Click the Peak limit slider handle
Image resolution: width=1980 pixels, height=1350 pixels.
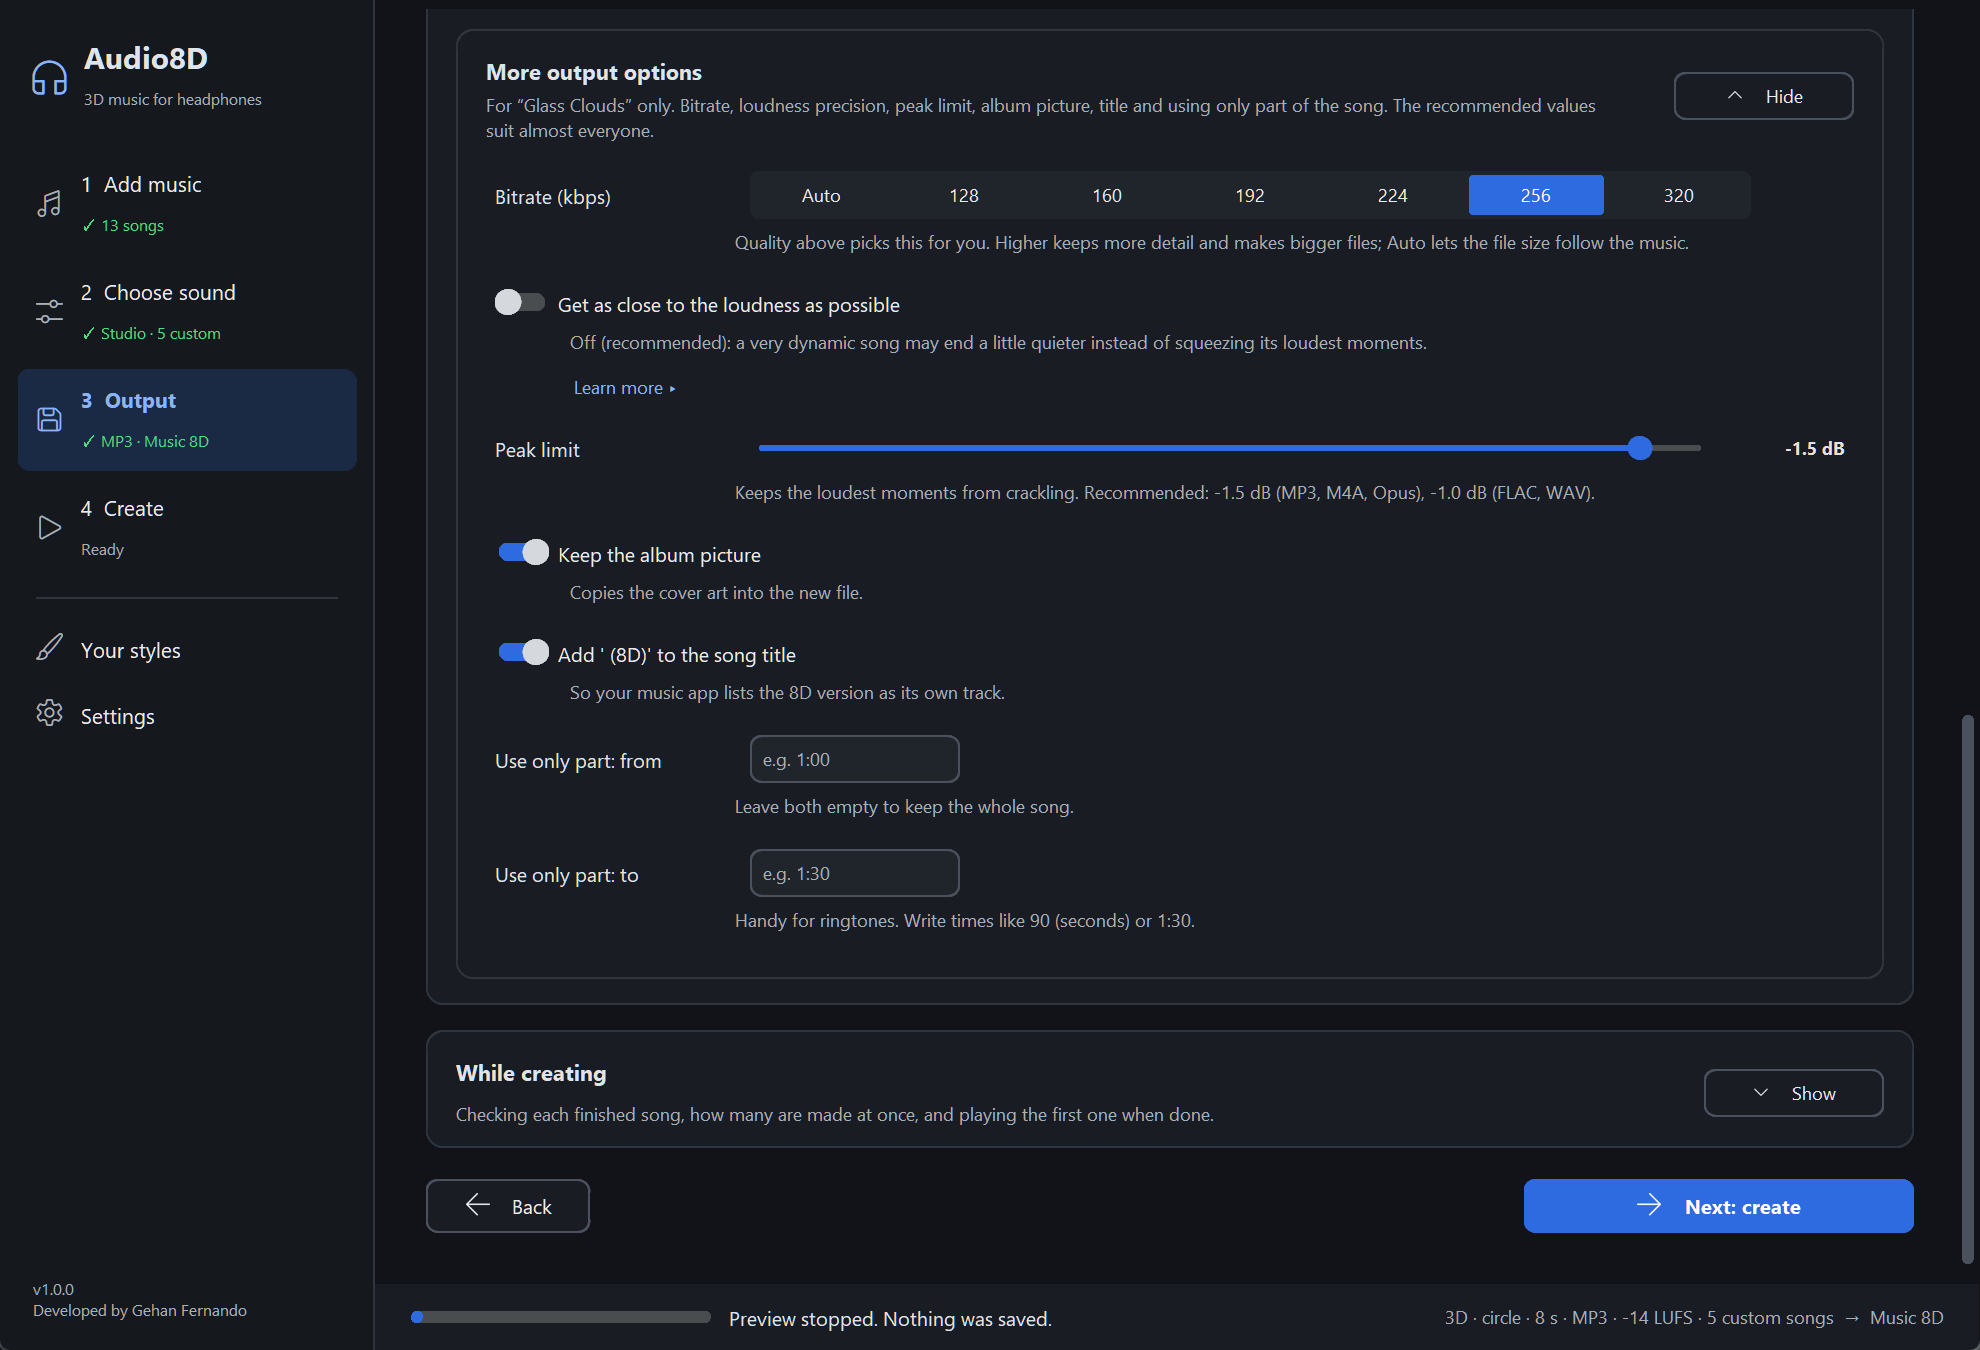tap(1639, 448)
